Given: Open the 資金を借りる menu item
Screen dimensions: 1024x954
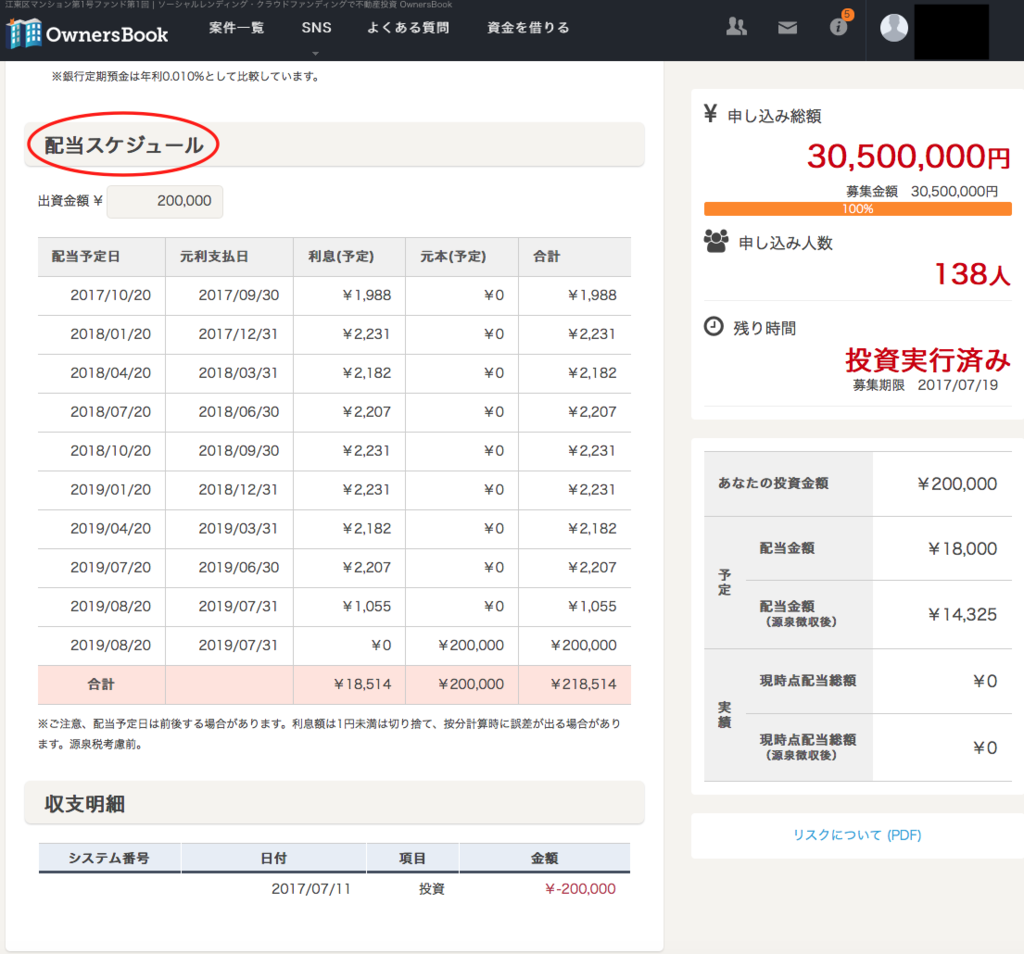Looking at the screenshot, I should point(528,28).
